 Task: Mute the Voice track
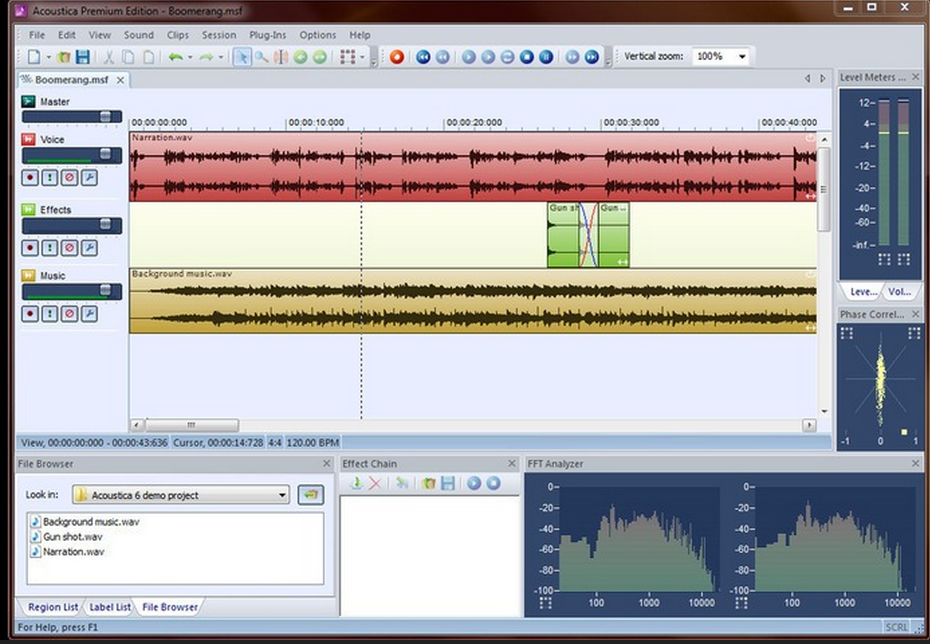[70, 177]
